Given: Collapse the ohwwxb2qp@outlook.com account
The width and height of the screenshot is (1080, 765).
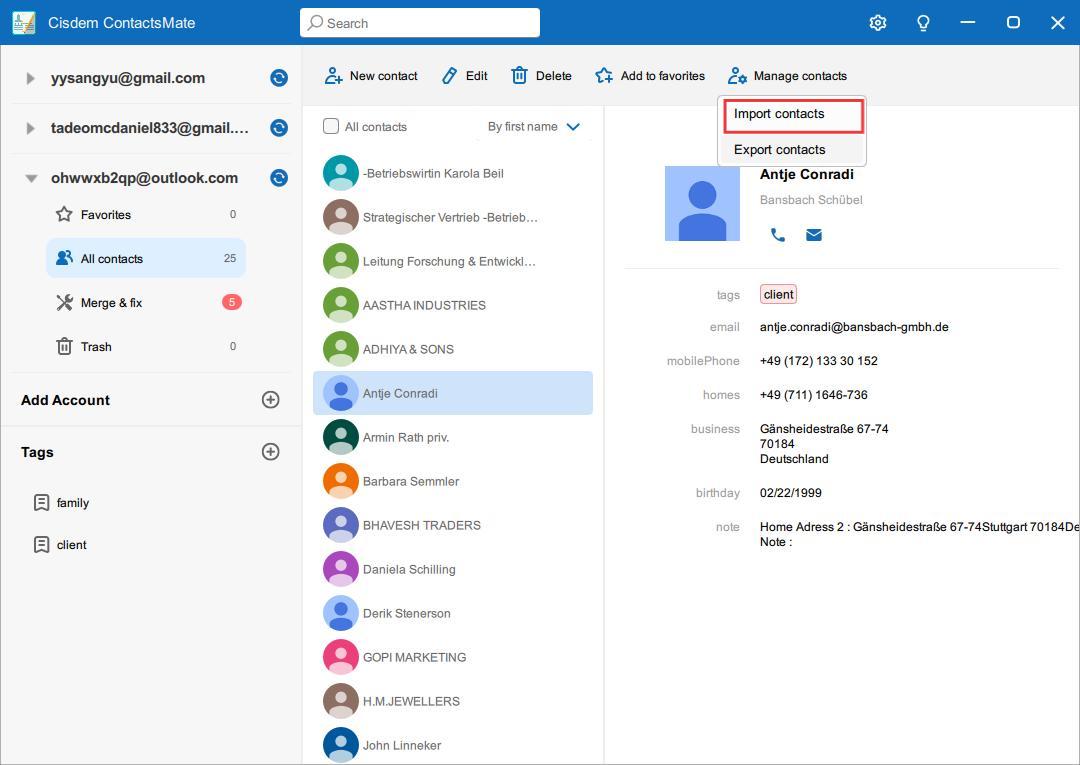Looking at the screenshot, I should point(31,178).
